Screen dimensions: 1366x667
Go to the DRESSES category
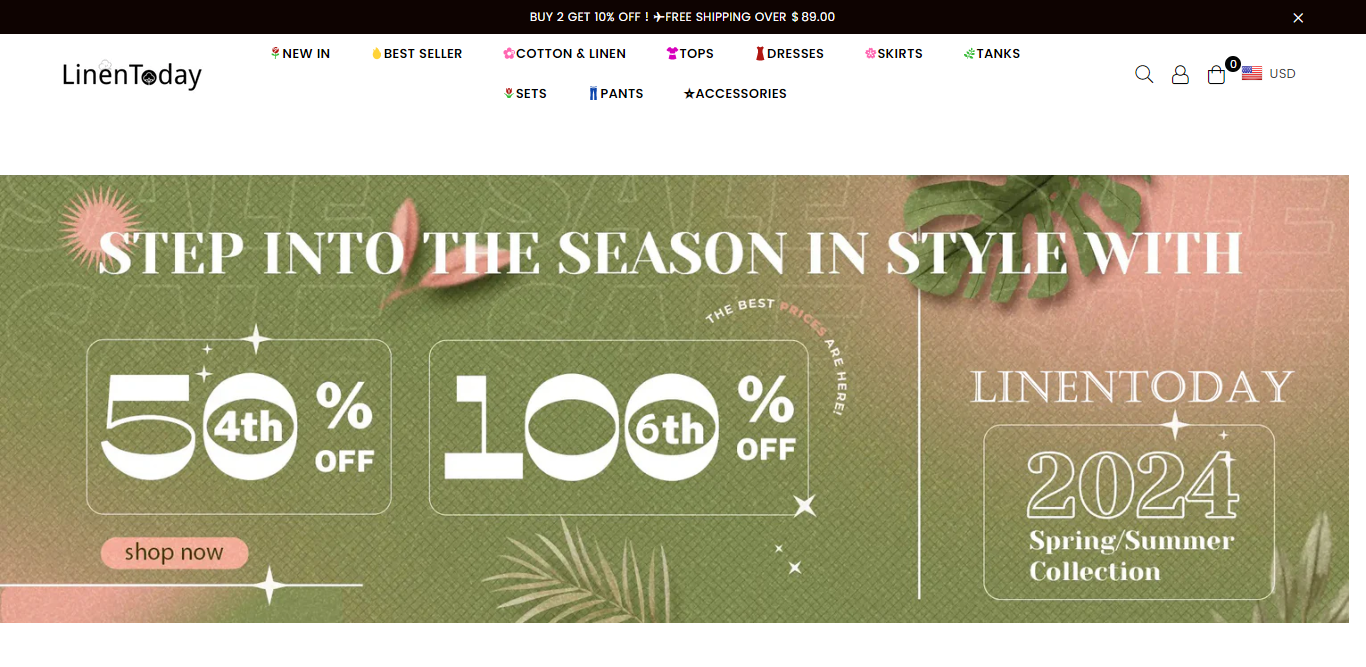click(789, 54)
